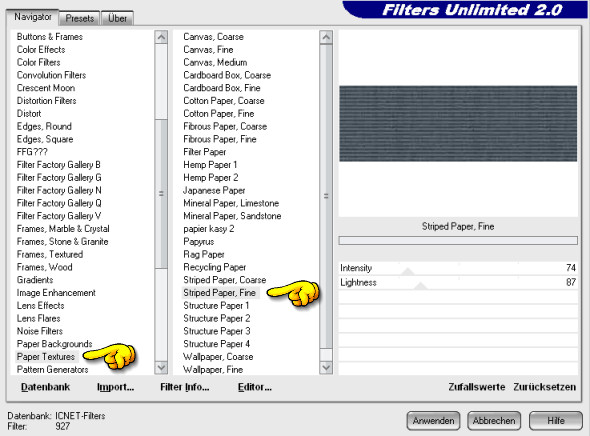Screen dimensions: 590x436
Task: Click scroll-down arrow of the filter list
Action: (x=326, y=368)
